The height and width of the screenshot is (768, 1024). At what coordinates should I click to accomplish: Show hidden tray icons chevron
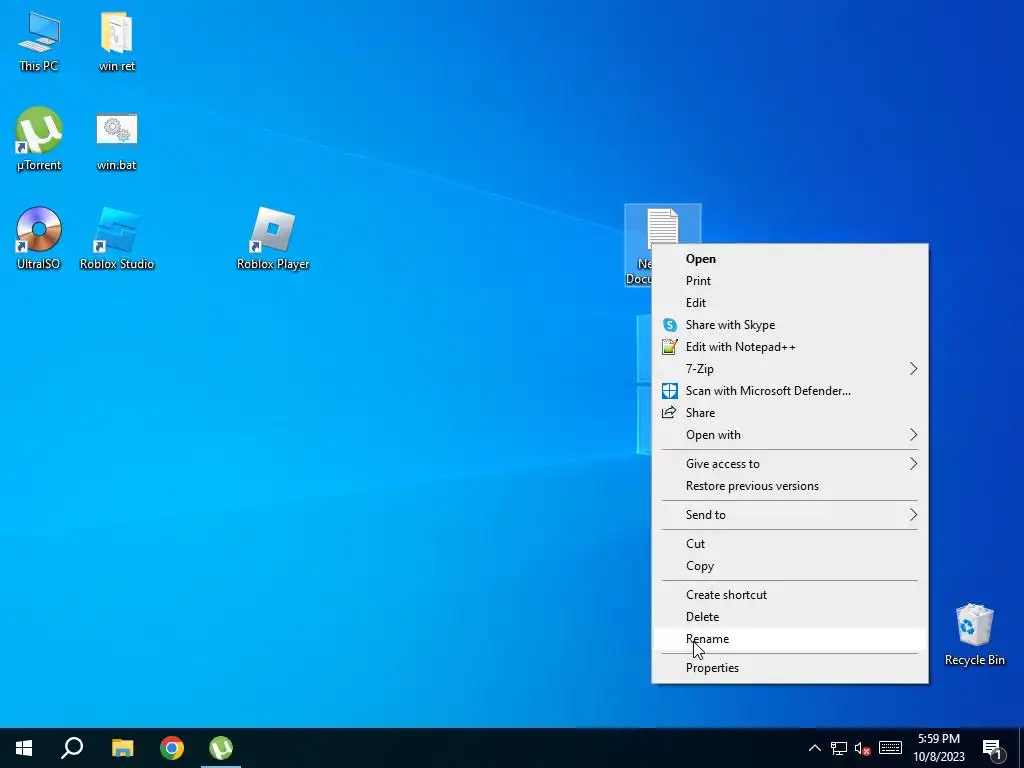pos(814,748)
